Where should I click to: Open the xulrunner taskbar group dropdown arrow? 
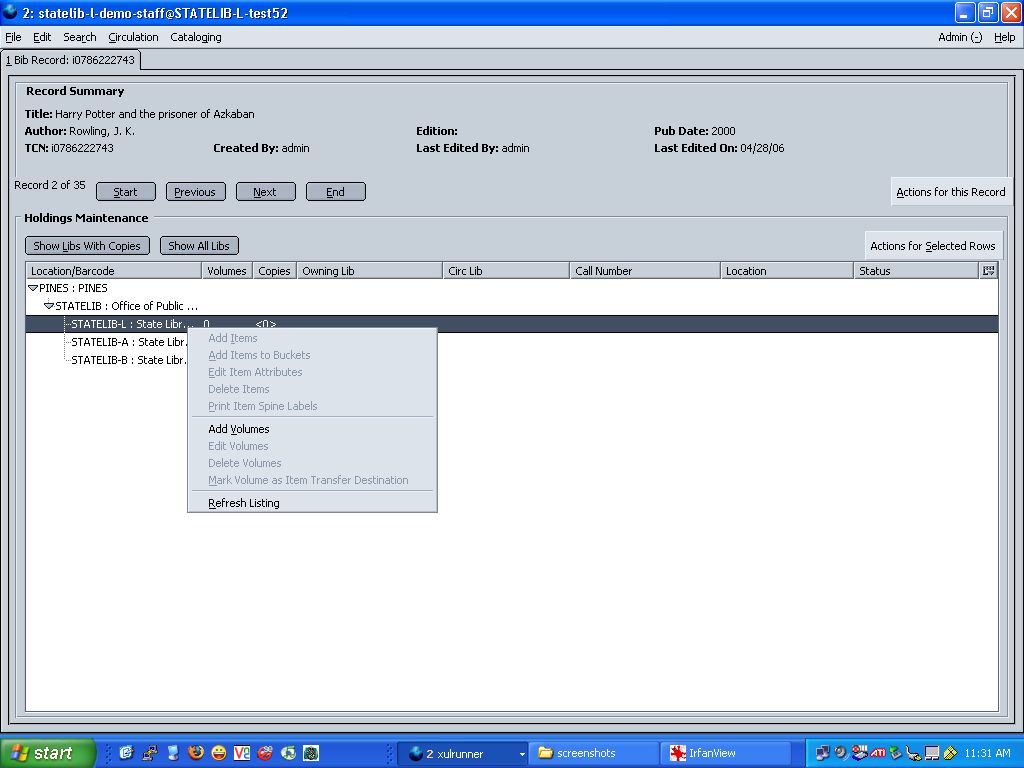[x=521, y=754]
